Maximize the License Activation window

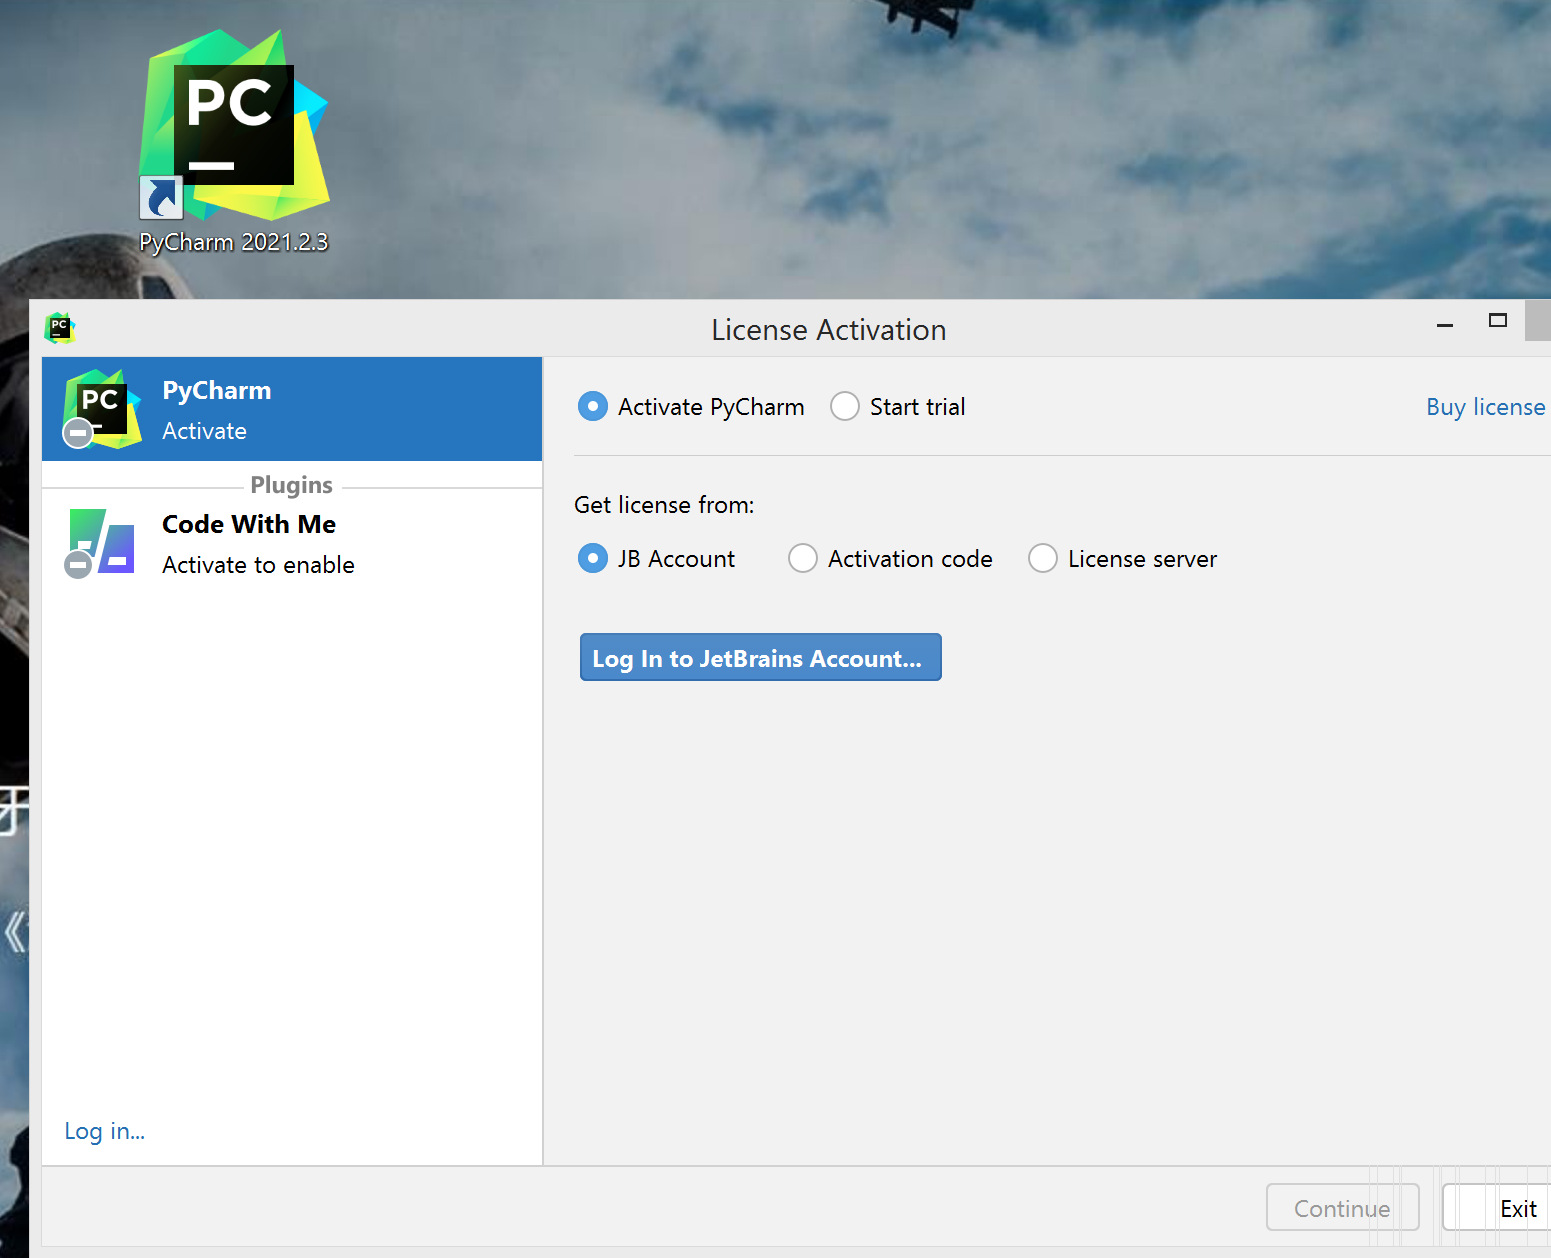[1497, 321]
